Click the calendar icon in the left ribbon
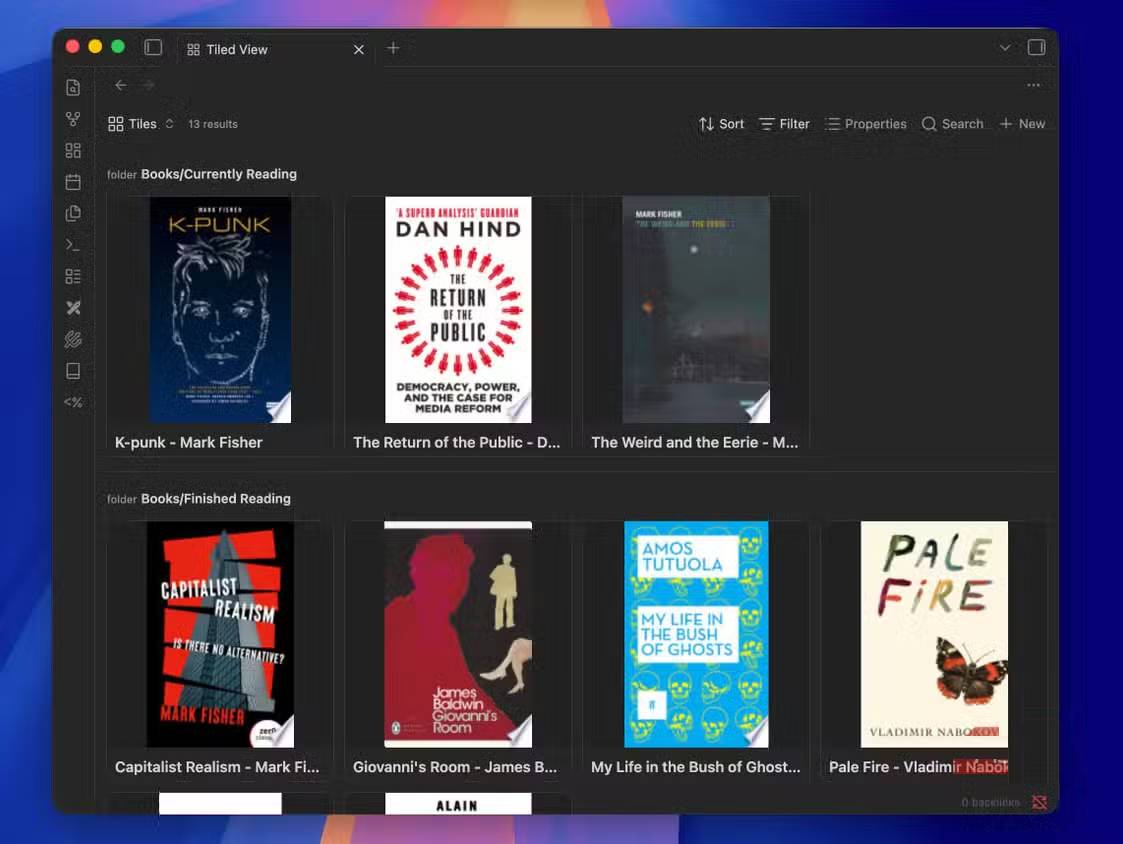This screenshot has width=1123, height=844. coord(73,182)
